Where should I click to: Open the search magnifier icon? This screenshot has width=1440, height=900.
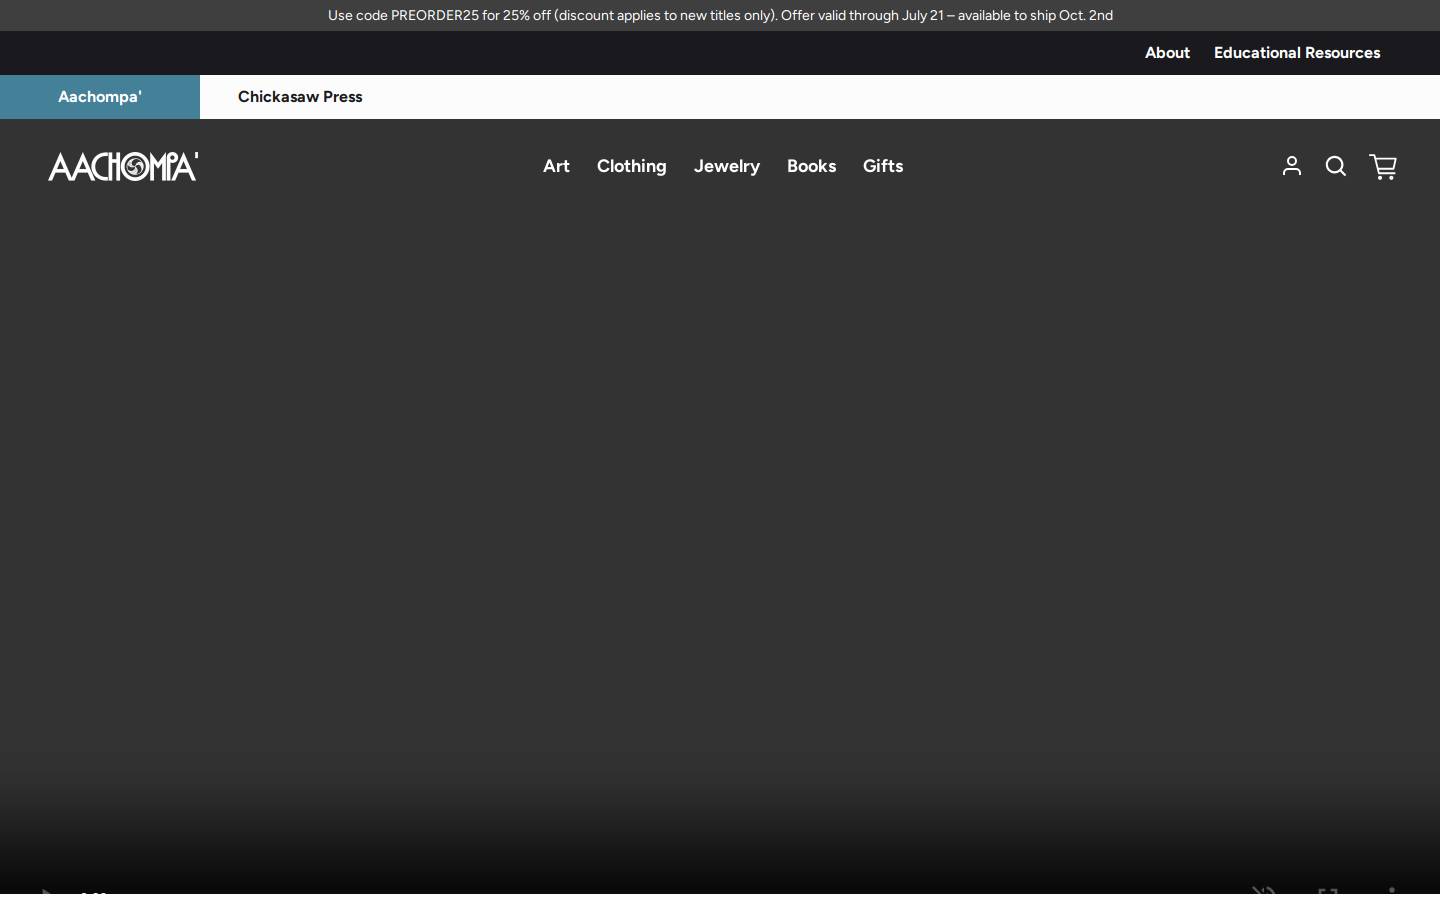[1336, 166]
